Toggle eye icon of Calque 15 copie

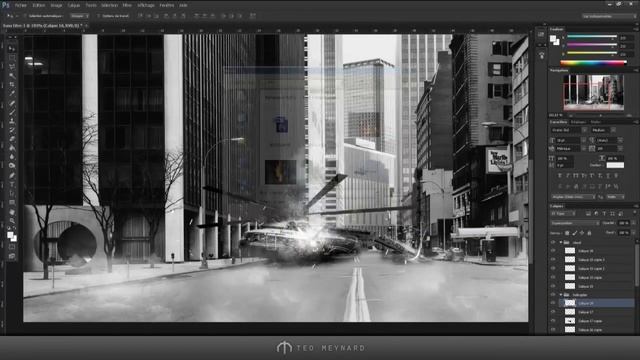(553, 278)
